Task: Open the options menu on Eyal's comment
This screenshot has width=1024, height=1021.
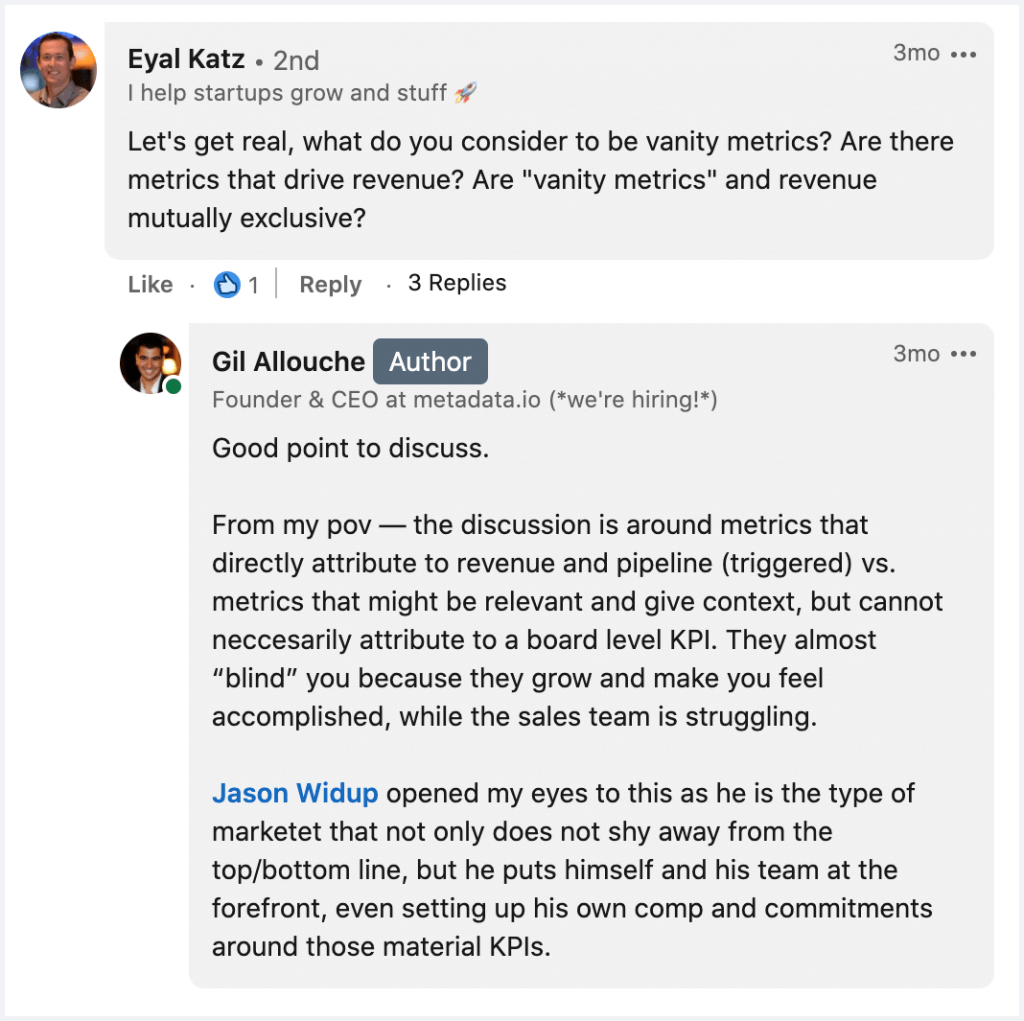Action: point(964,53)
